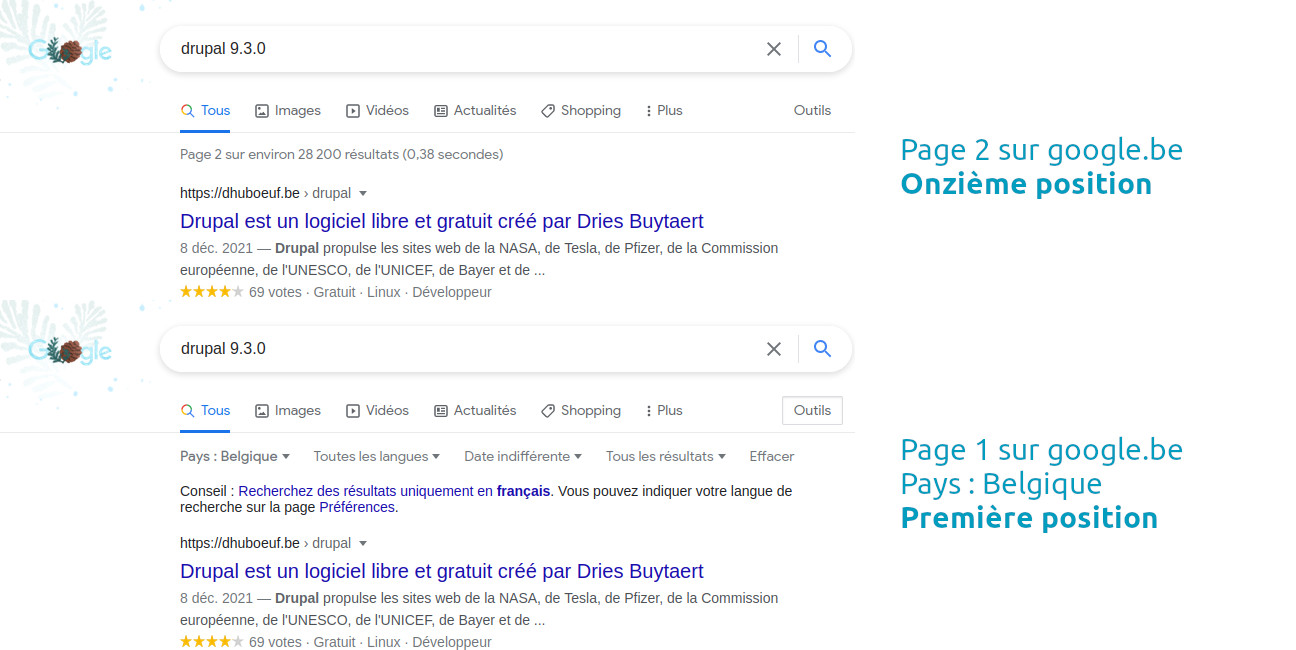Viewport: 1296px width, 650px height.
Task: Click the Google logo in the bottom search screenshot
Action: click(x=70, y=350)
